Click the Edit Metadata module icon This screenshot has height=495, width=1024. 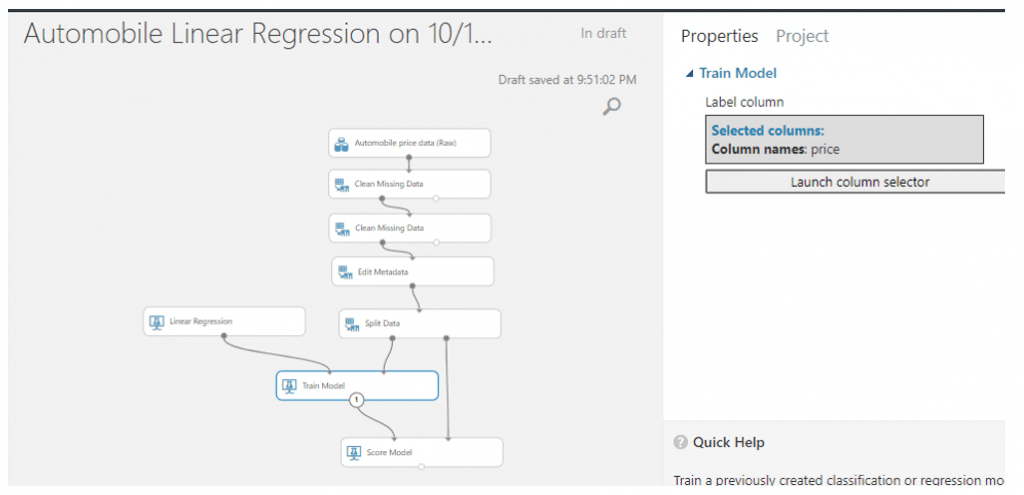pyautogui.click(x=345, y=272)
